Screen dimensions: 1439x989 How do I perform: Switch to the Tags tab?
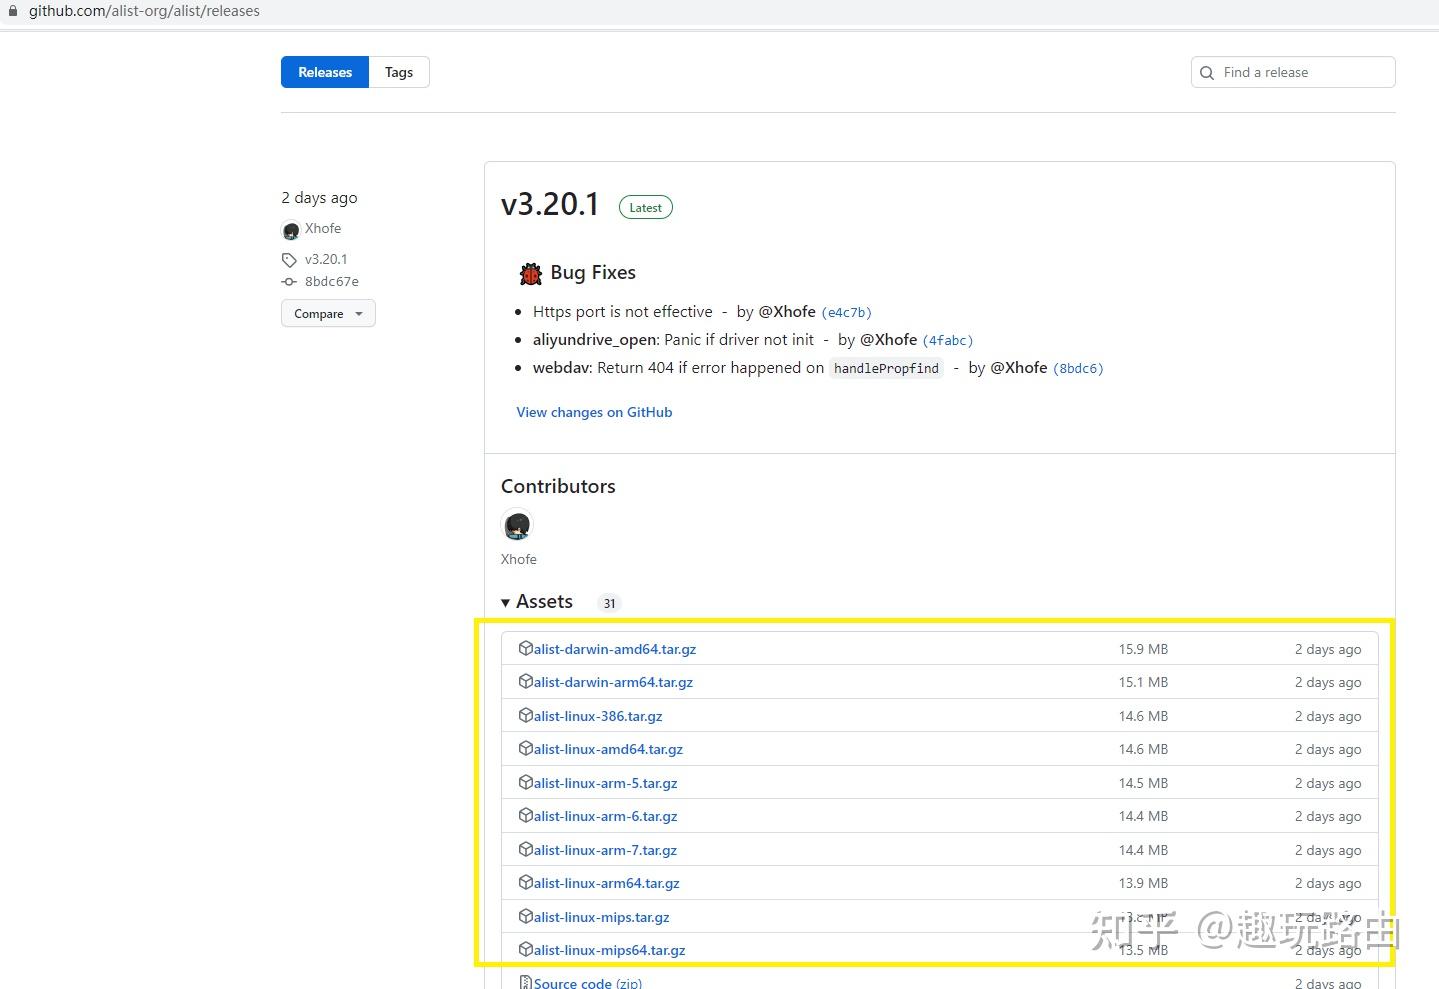399,72
